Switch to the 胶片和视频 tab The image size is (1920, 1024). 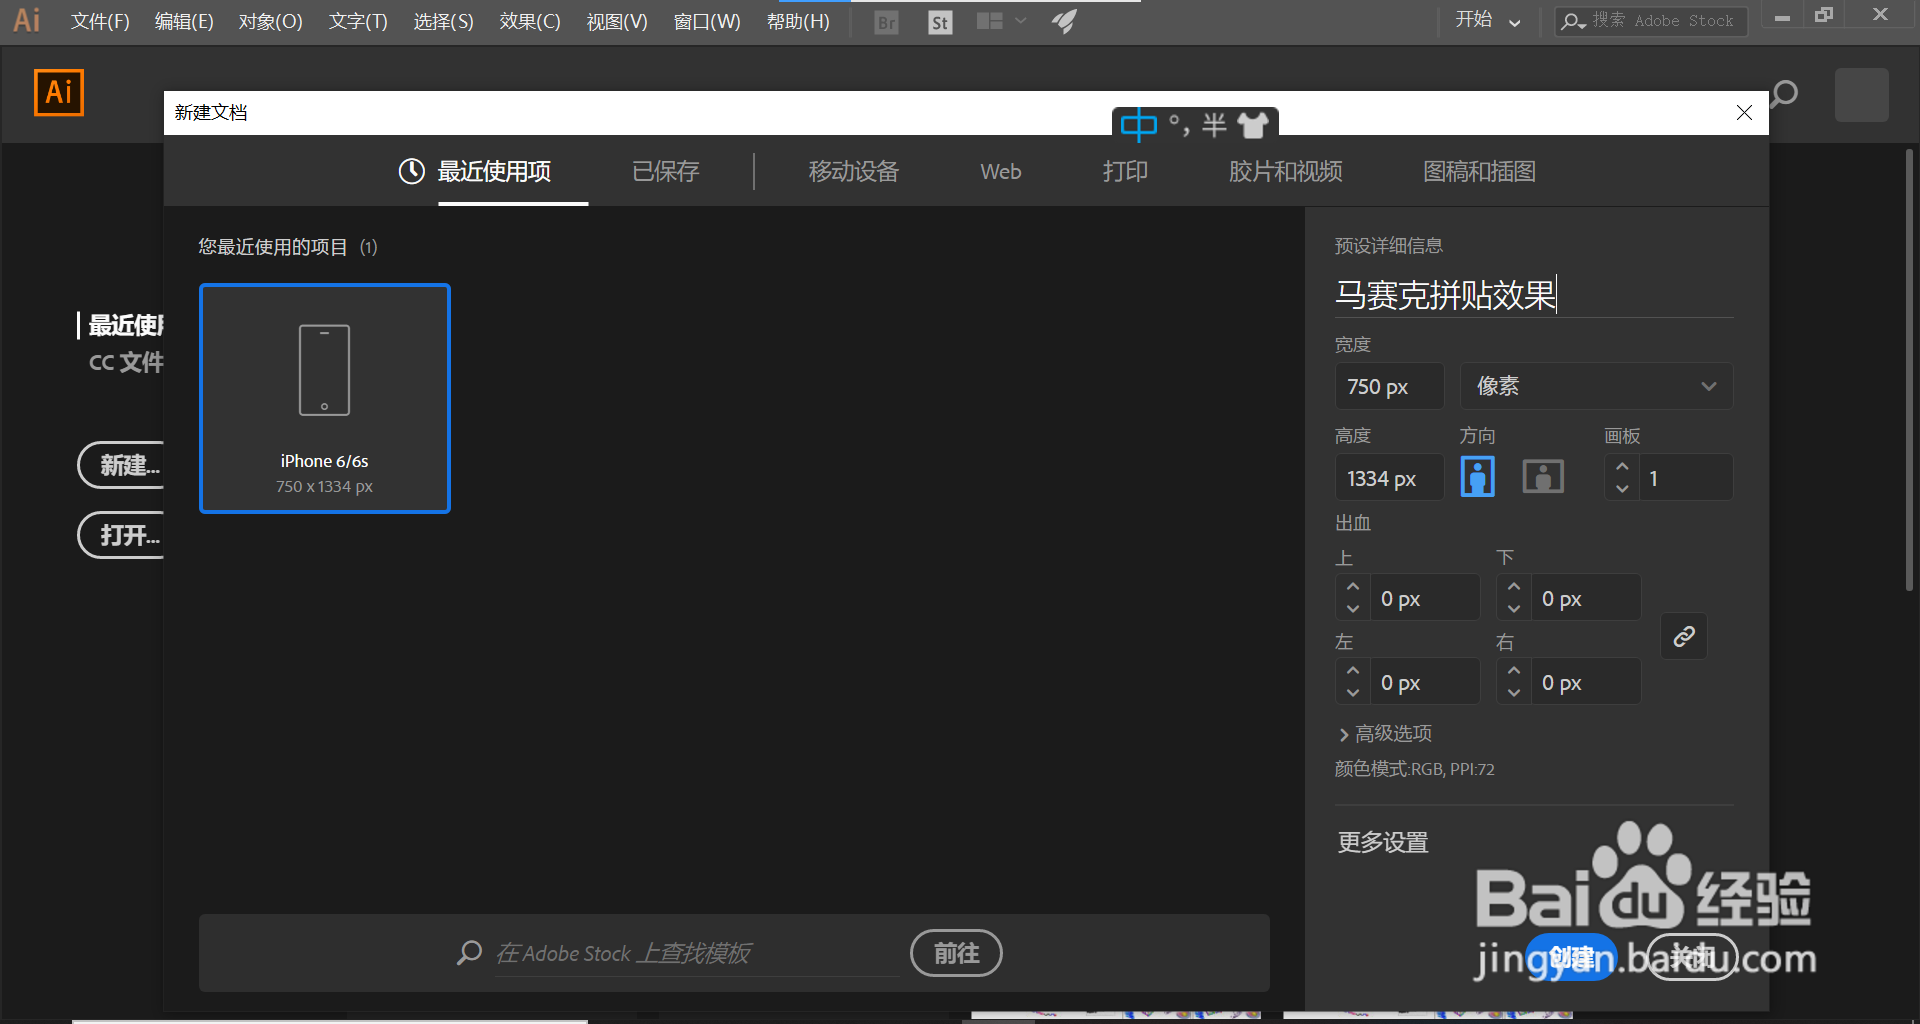pos(1285,171)
